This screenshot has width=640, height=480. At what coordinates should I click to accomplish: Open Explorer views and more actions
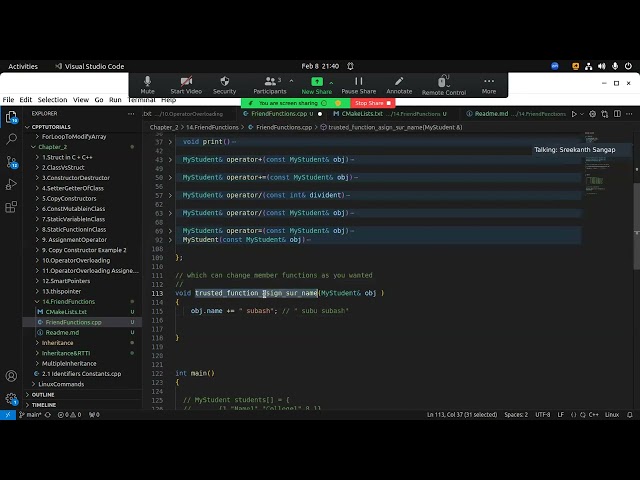point(131,113)
